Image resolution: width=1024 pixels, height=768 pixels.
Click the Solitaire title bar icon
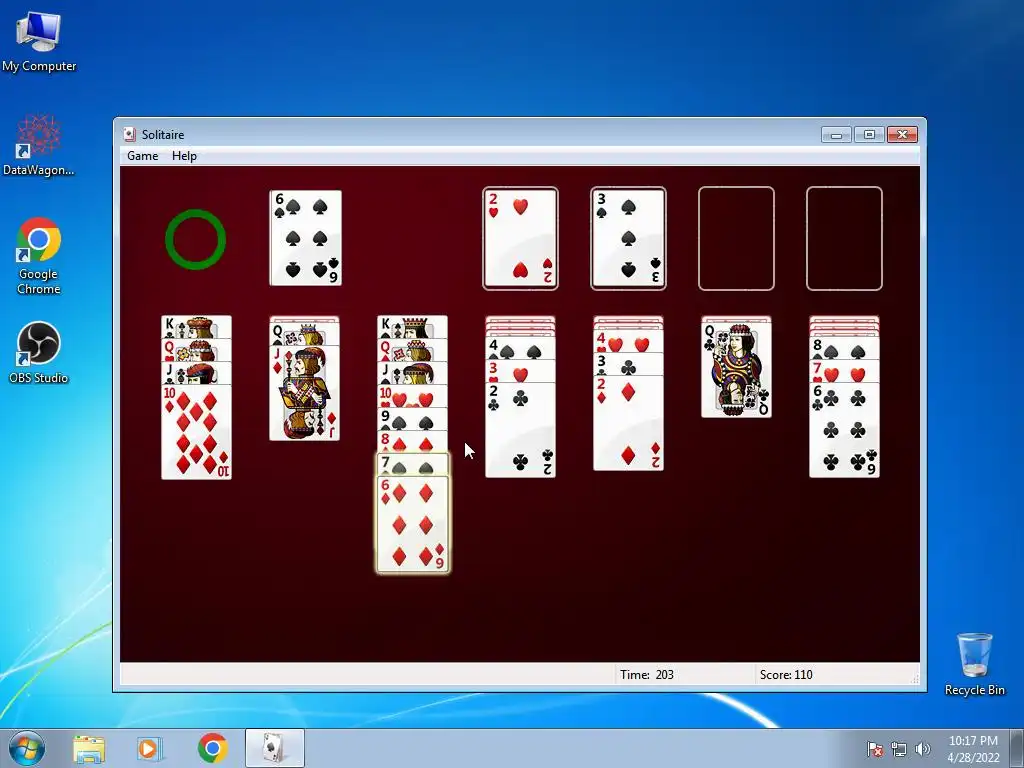(129, 135)
